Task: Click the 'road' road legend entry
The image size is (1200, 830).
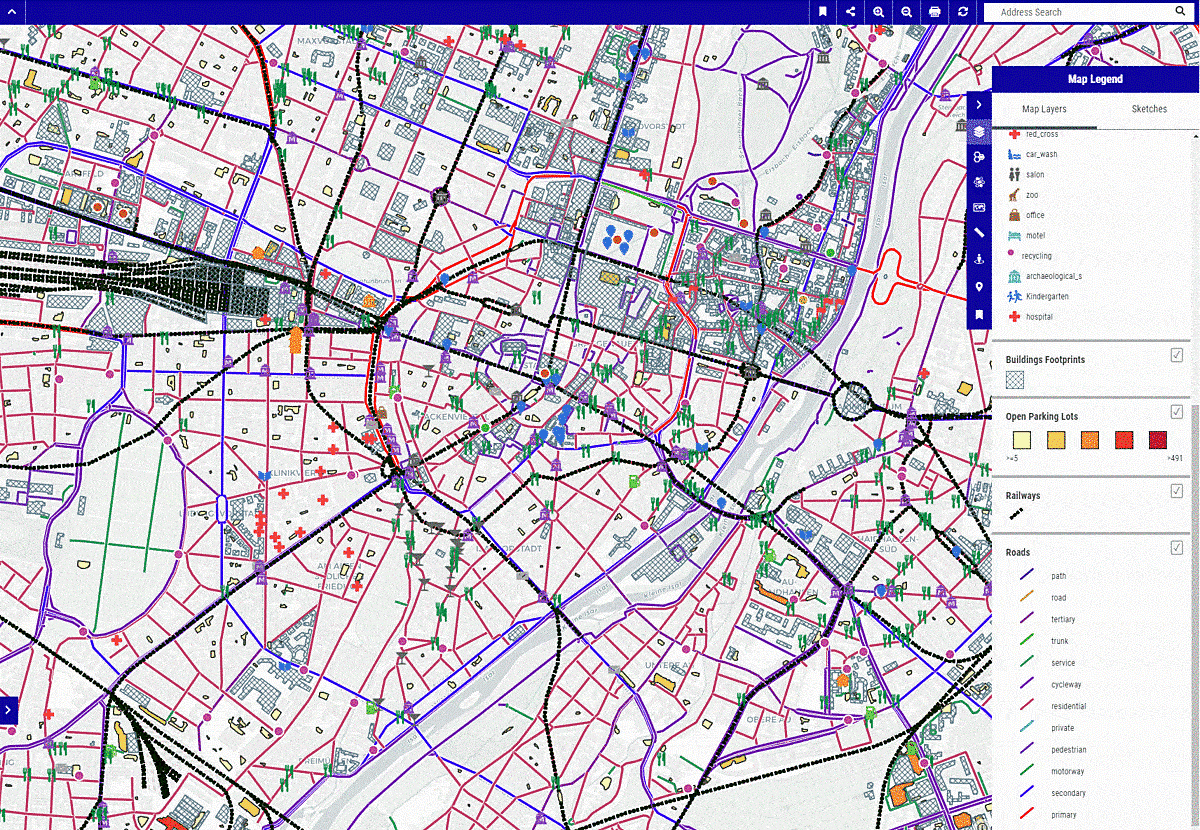Action: [1058, 598]
